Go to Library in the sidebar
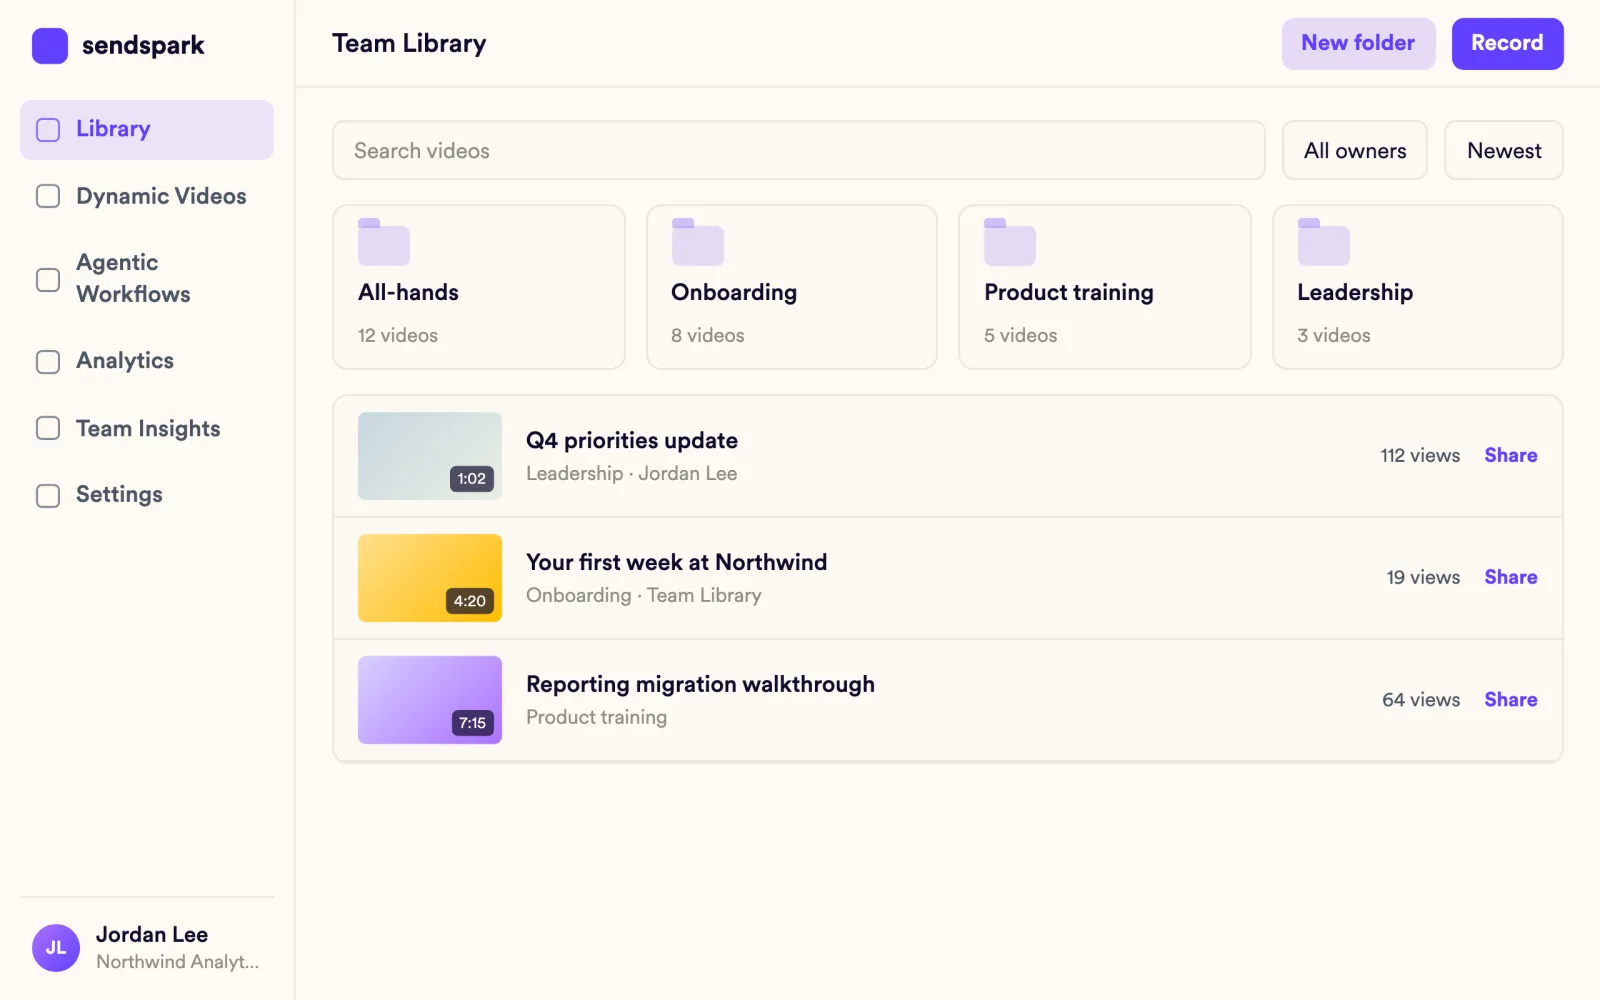Screen dimensions: 1600x1000 coord(147,130)
